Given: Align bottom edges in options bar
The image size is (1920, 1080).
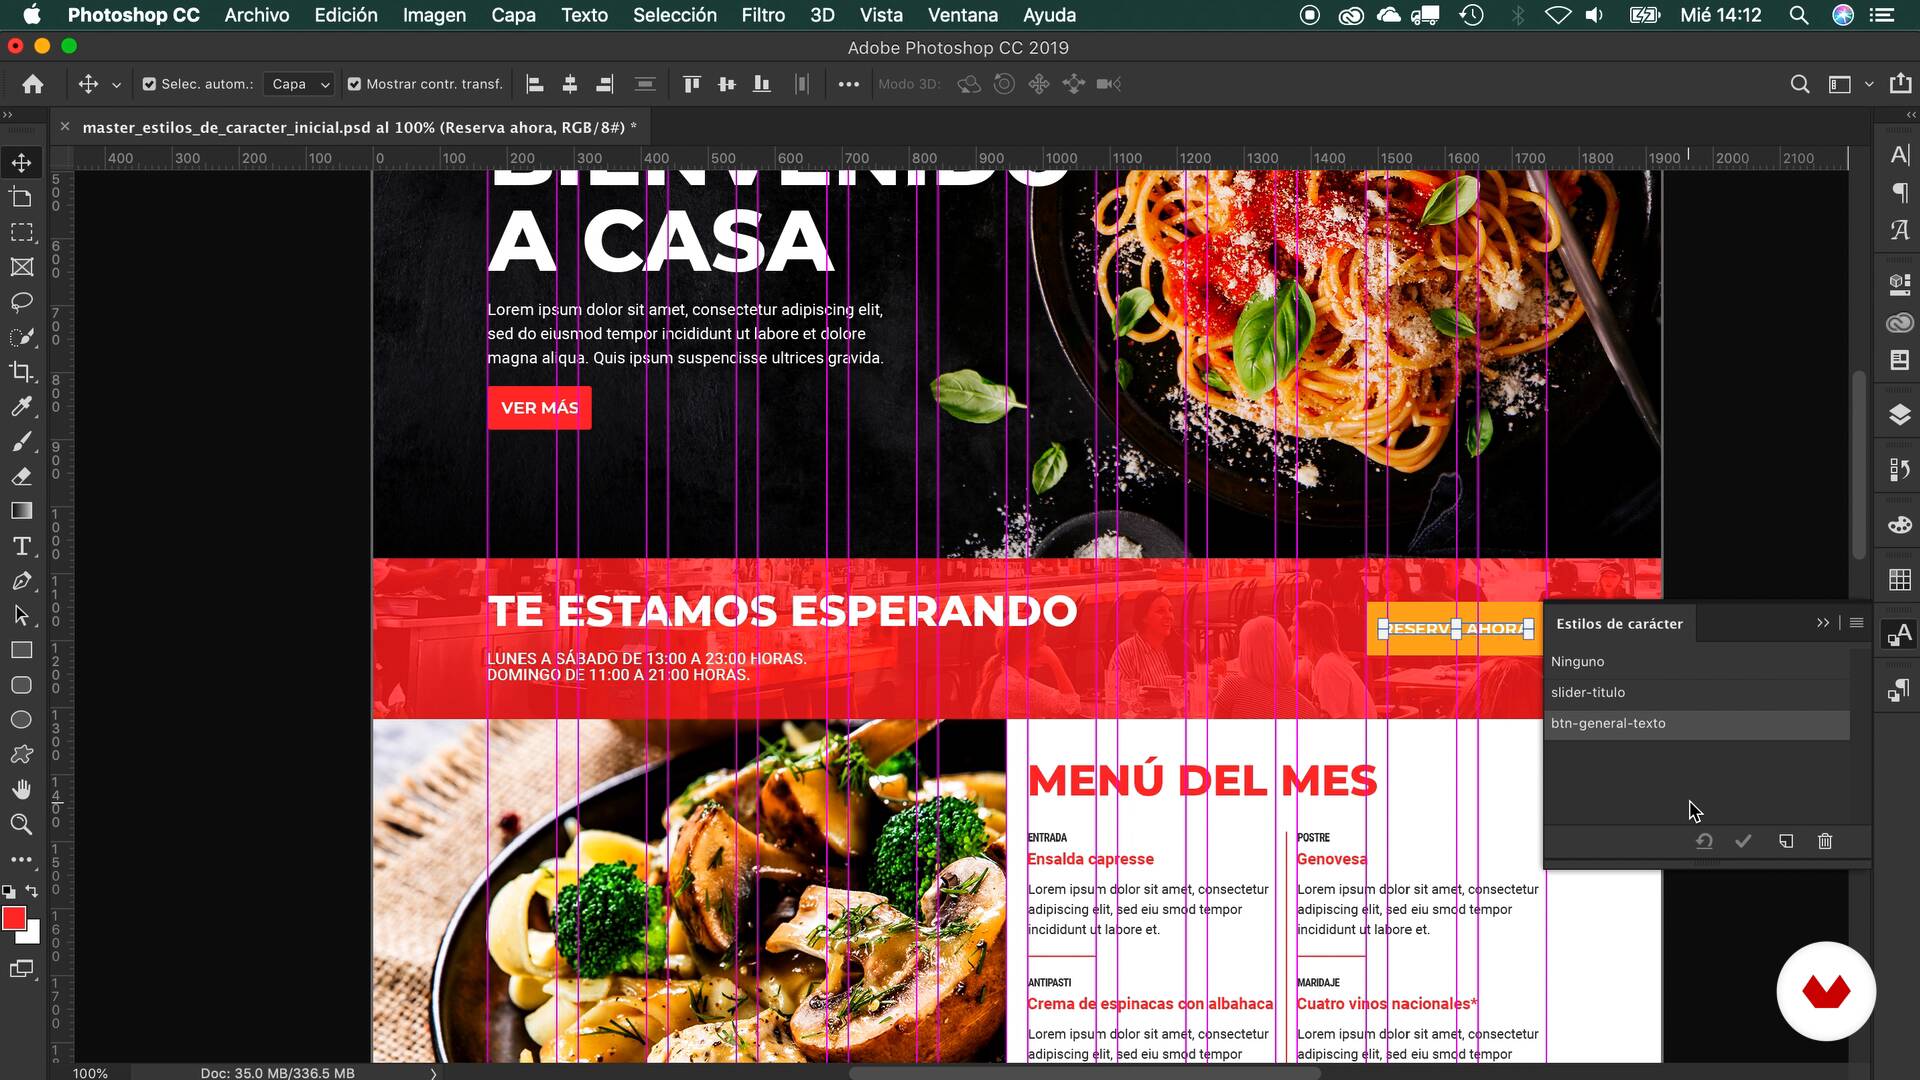Looking at the screenshot, I should coord(762,84).
